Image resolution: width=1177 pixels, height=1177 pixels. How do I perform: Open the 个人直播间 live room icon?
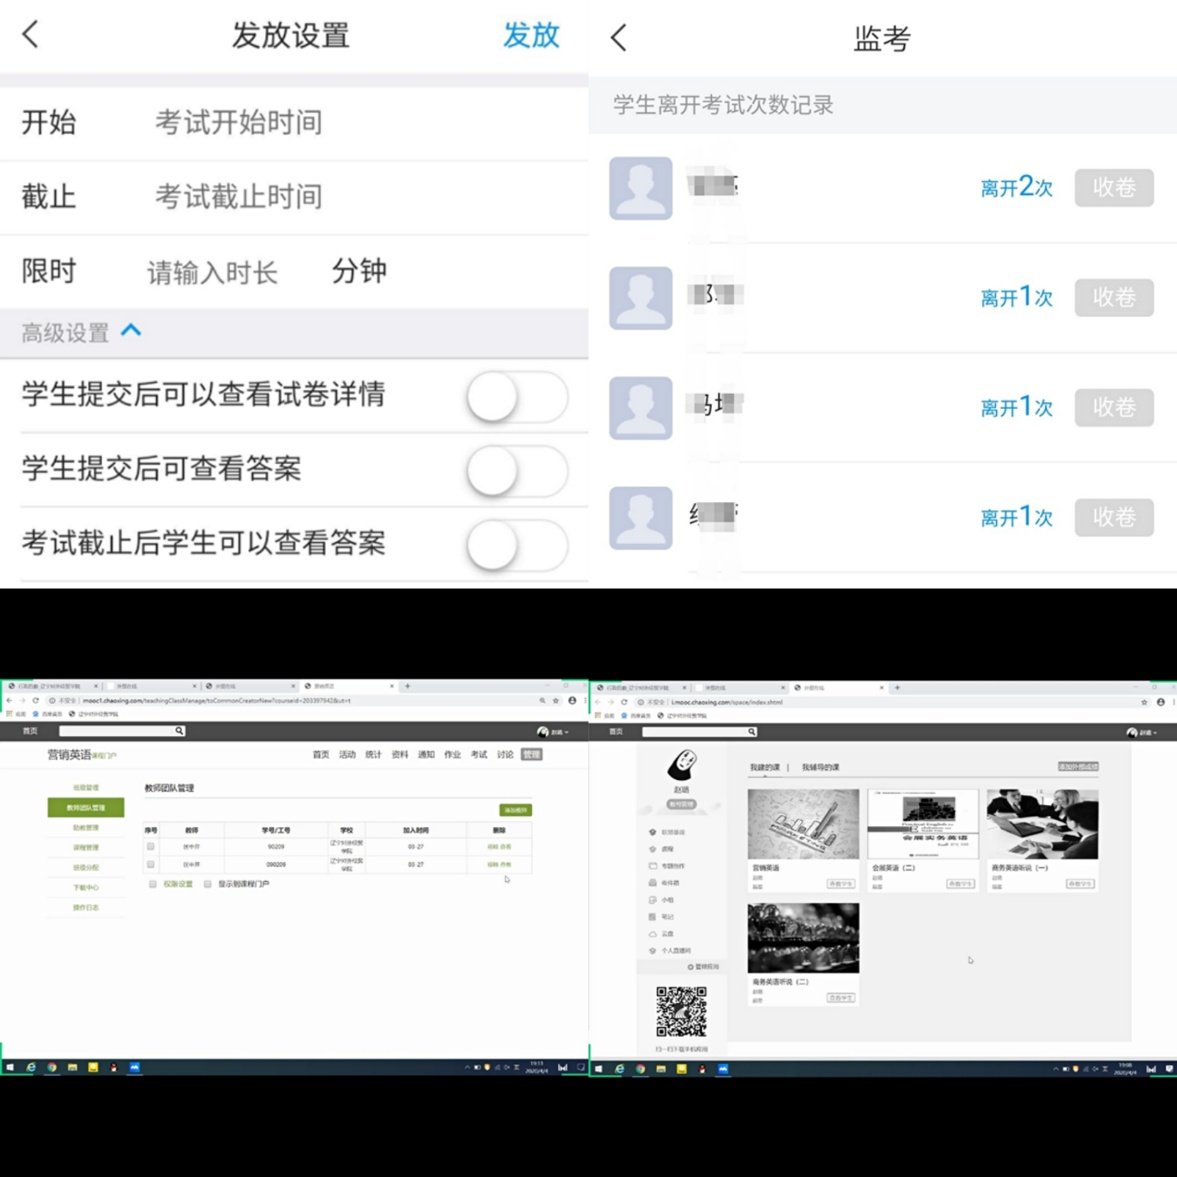(x=652, y=950)
